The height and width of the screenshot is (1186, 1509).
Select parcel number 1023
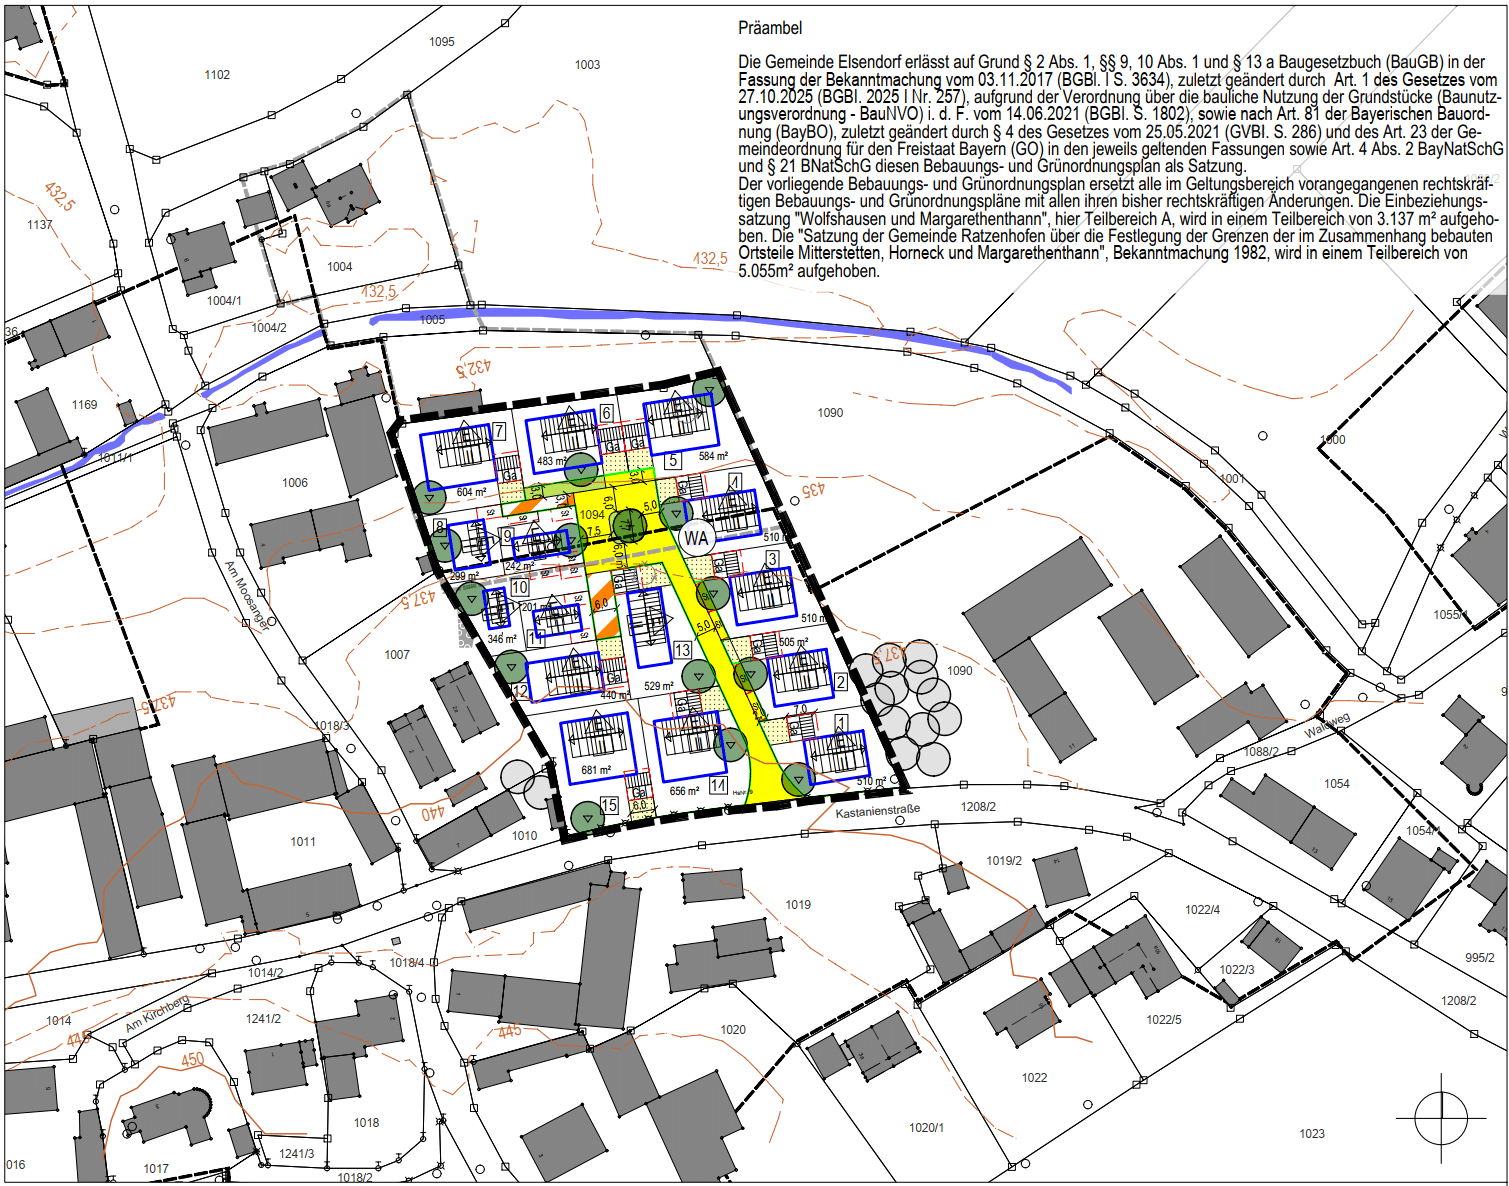(x=1312, y=1133)
